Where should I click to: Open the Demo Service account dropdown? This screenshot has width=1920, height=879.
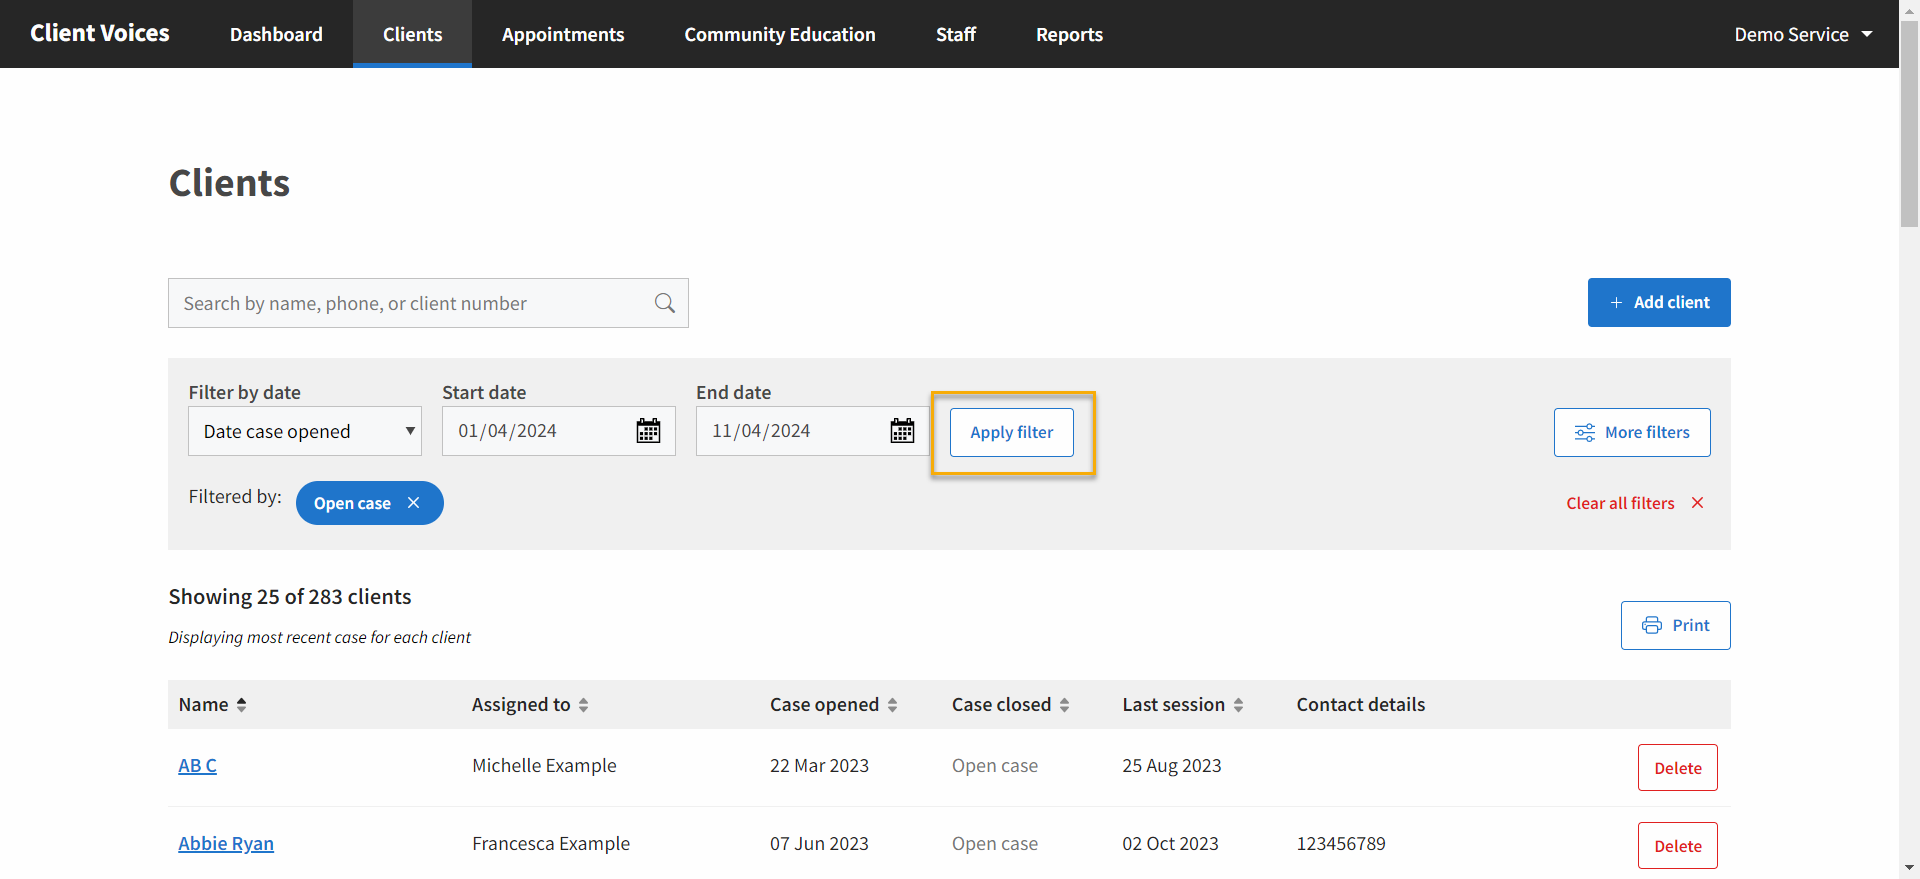coord(1803,34)
